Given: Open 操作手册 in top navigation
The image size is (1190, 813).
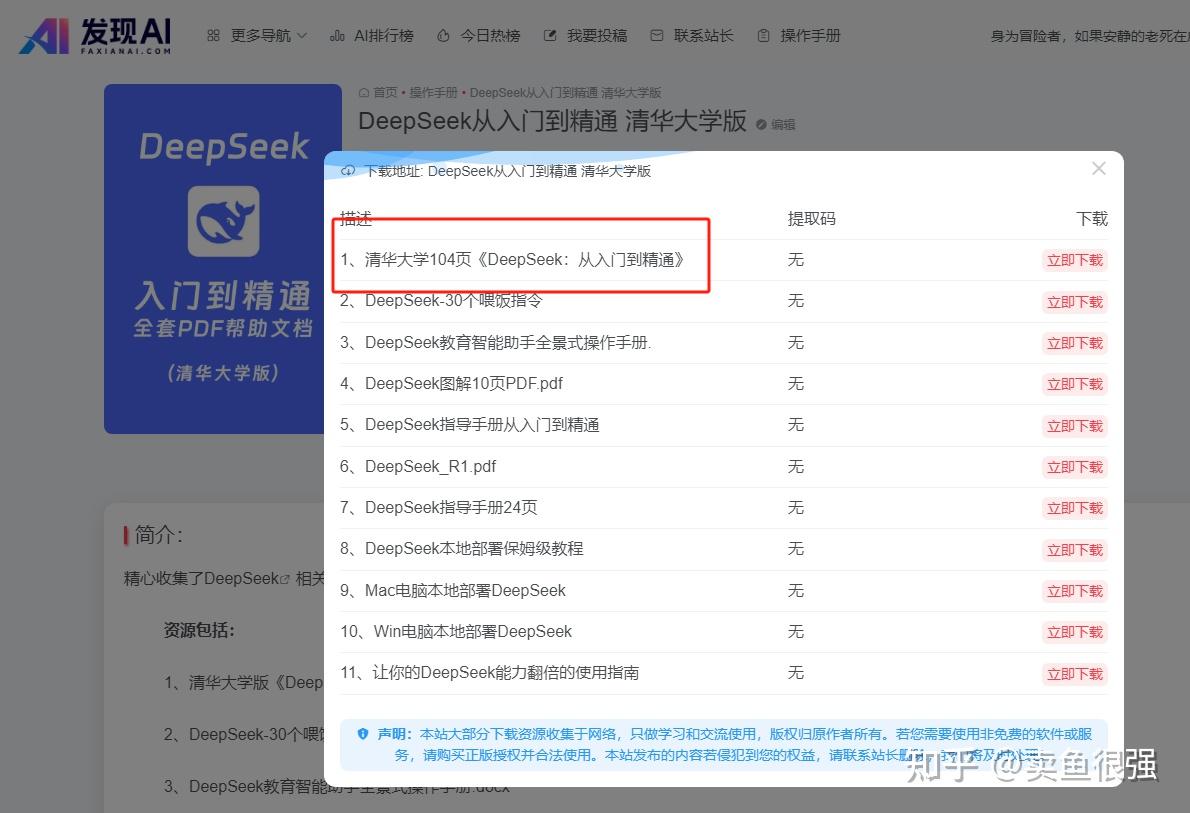Looking at the screenshot, I should pos(799,36).
